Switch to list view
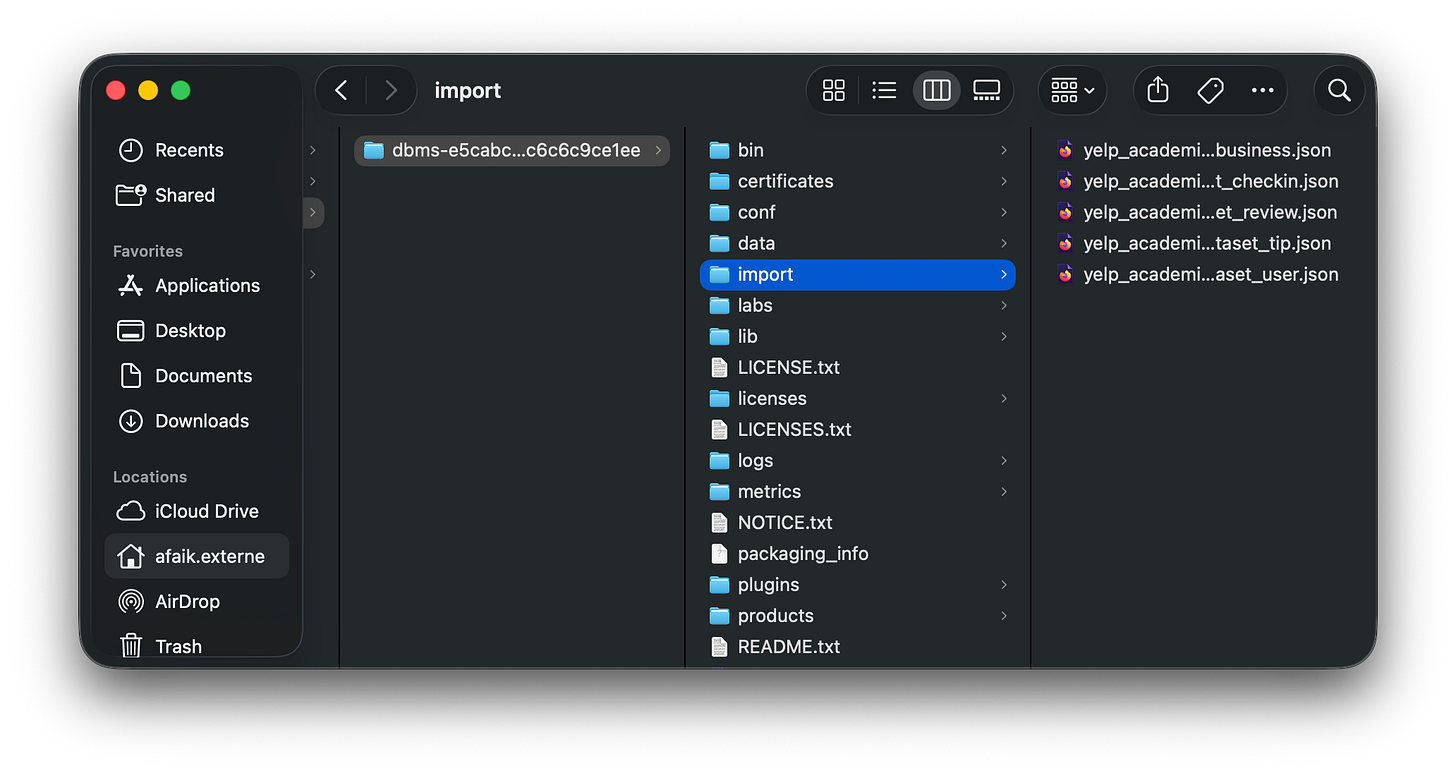1456x773 pixels. [884, 90]
